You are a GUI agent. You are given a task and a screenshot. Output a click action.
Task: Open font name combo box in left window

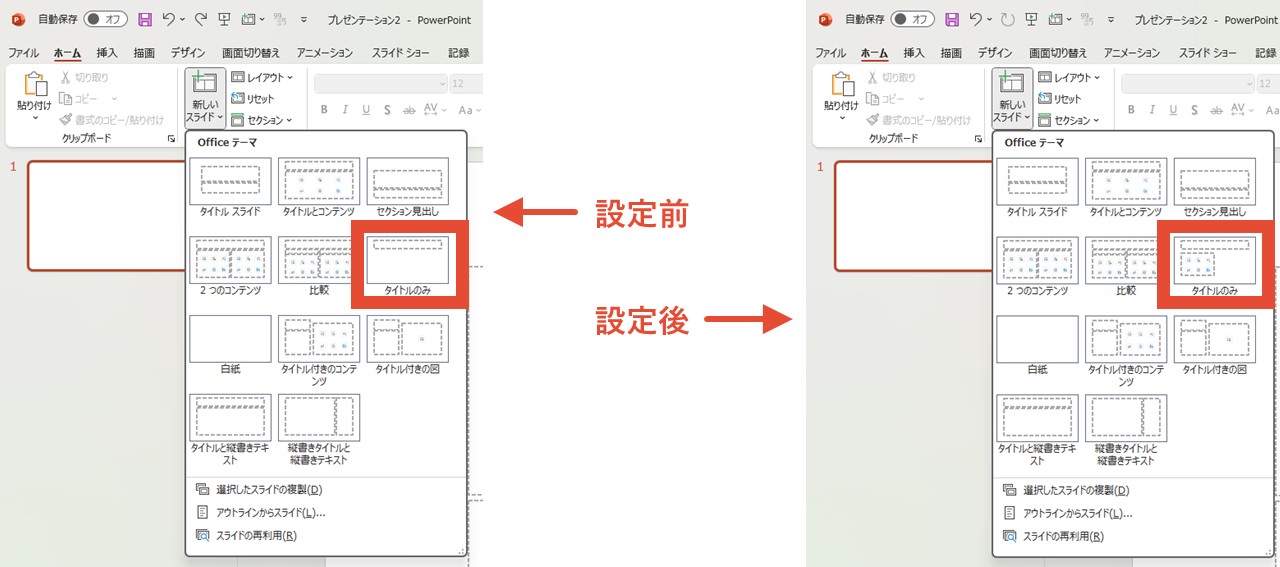click(381, 84)
